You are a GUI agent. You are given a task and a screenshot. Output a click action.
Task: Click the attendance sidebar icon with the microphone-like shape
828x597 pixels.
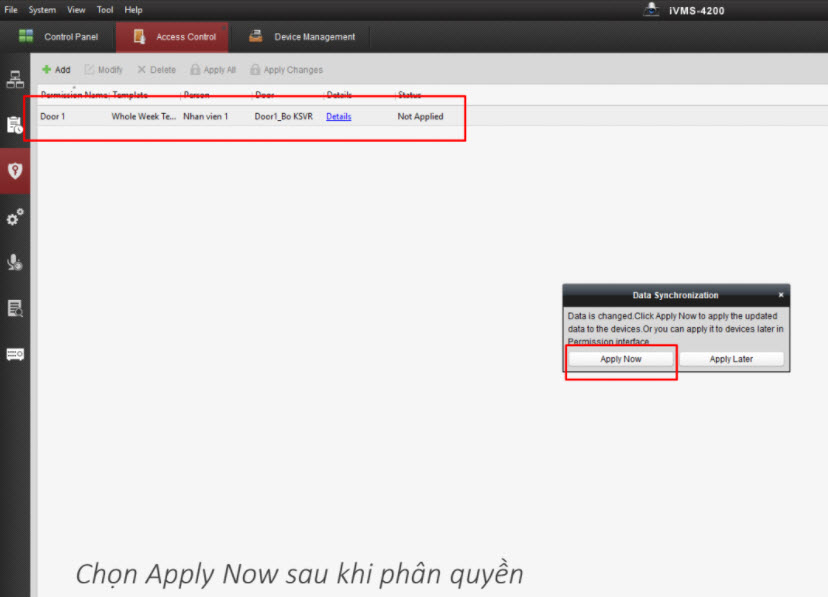(x=15, y=262)
